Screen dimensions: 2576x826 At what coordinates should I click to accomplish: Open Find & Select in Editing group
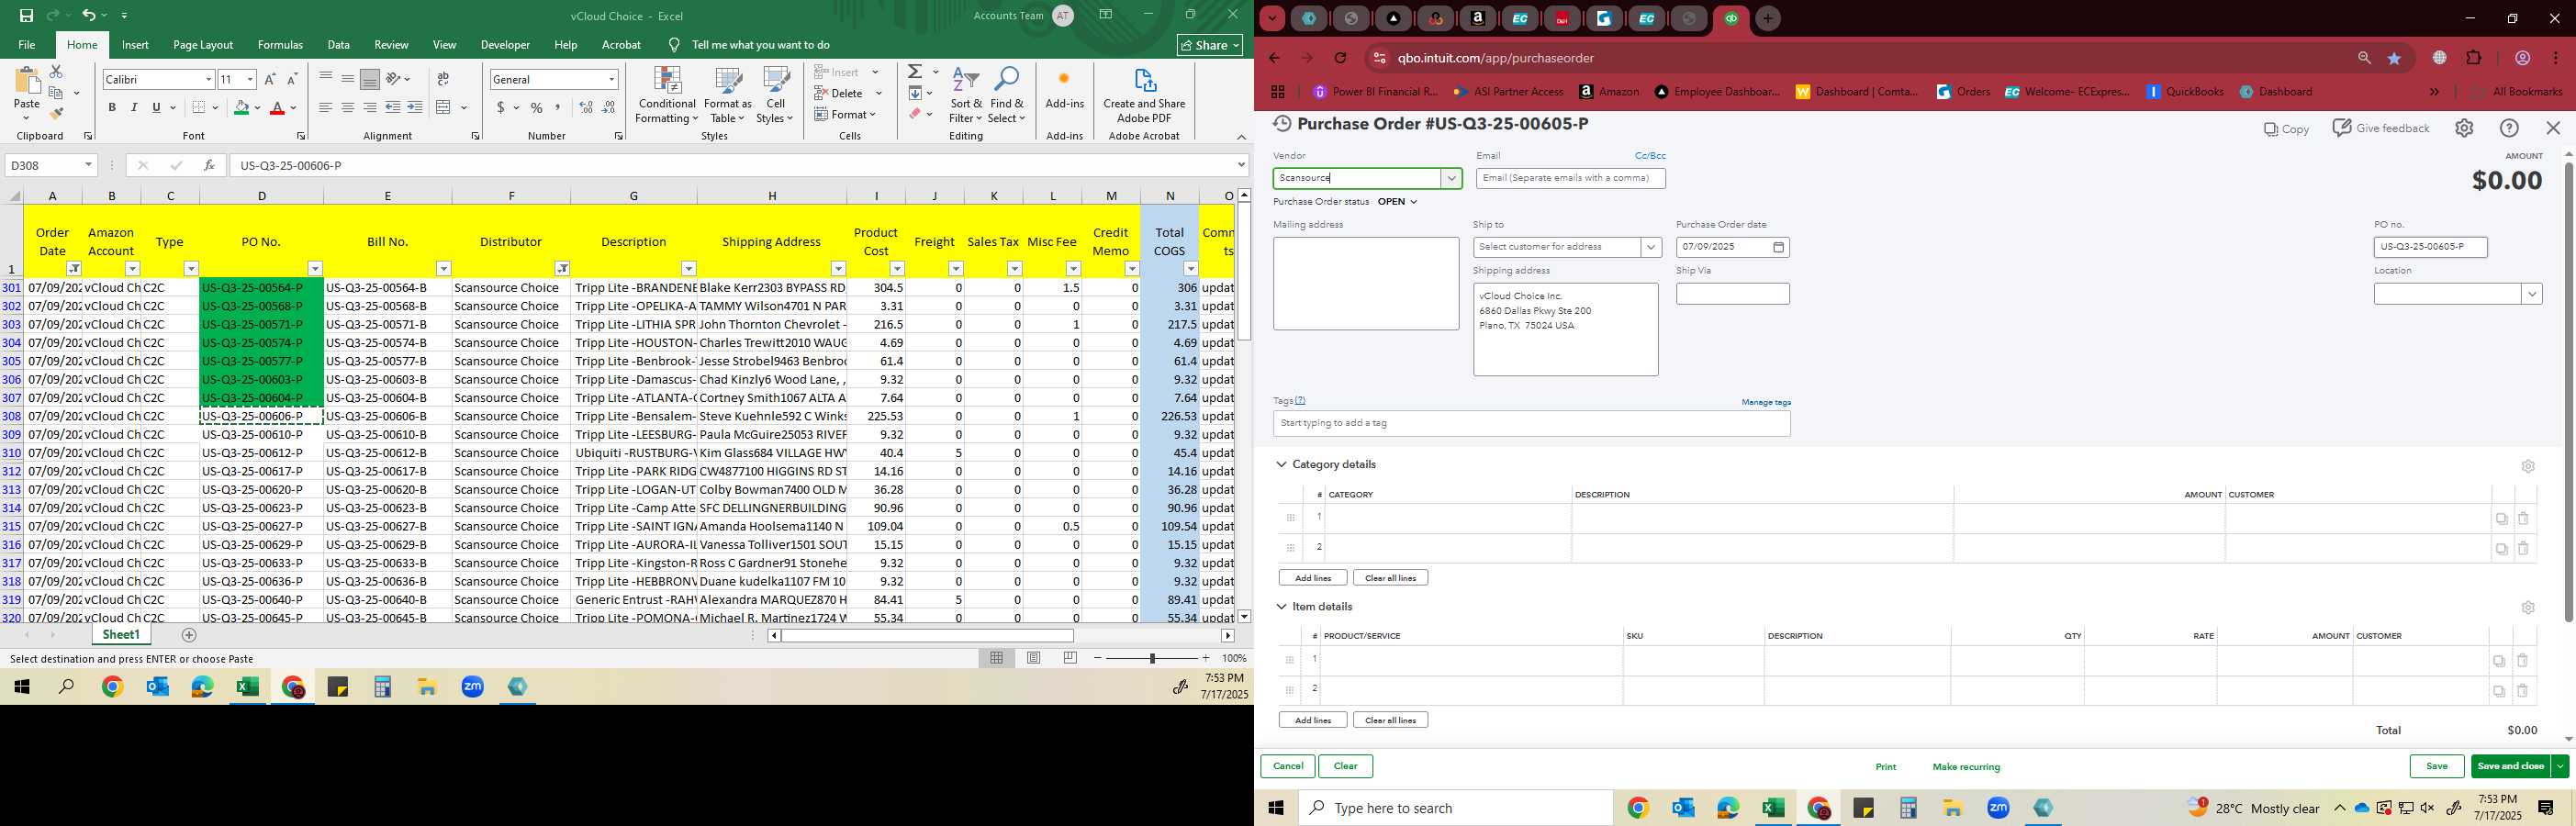point(1007,96)
